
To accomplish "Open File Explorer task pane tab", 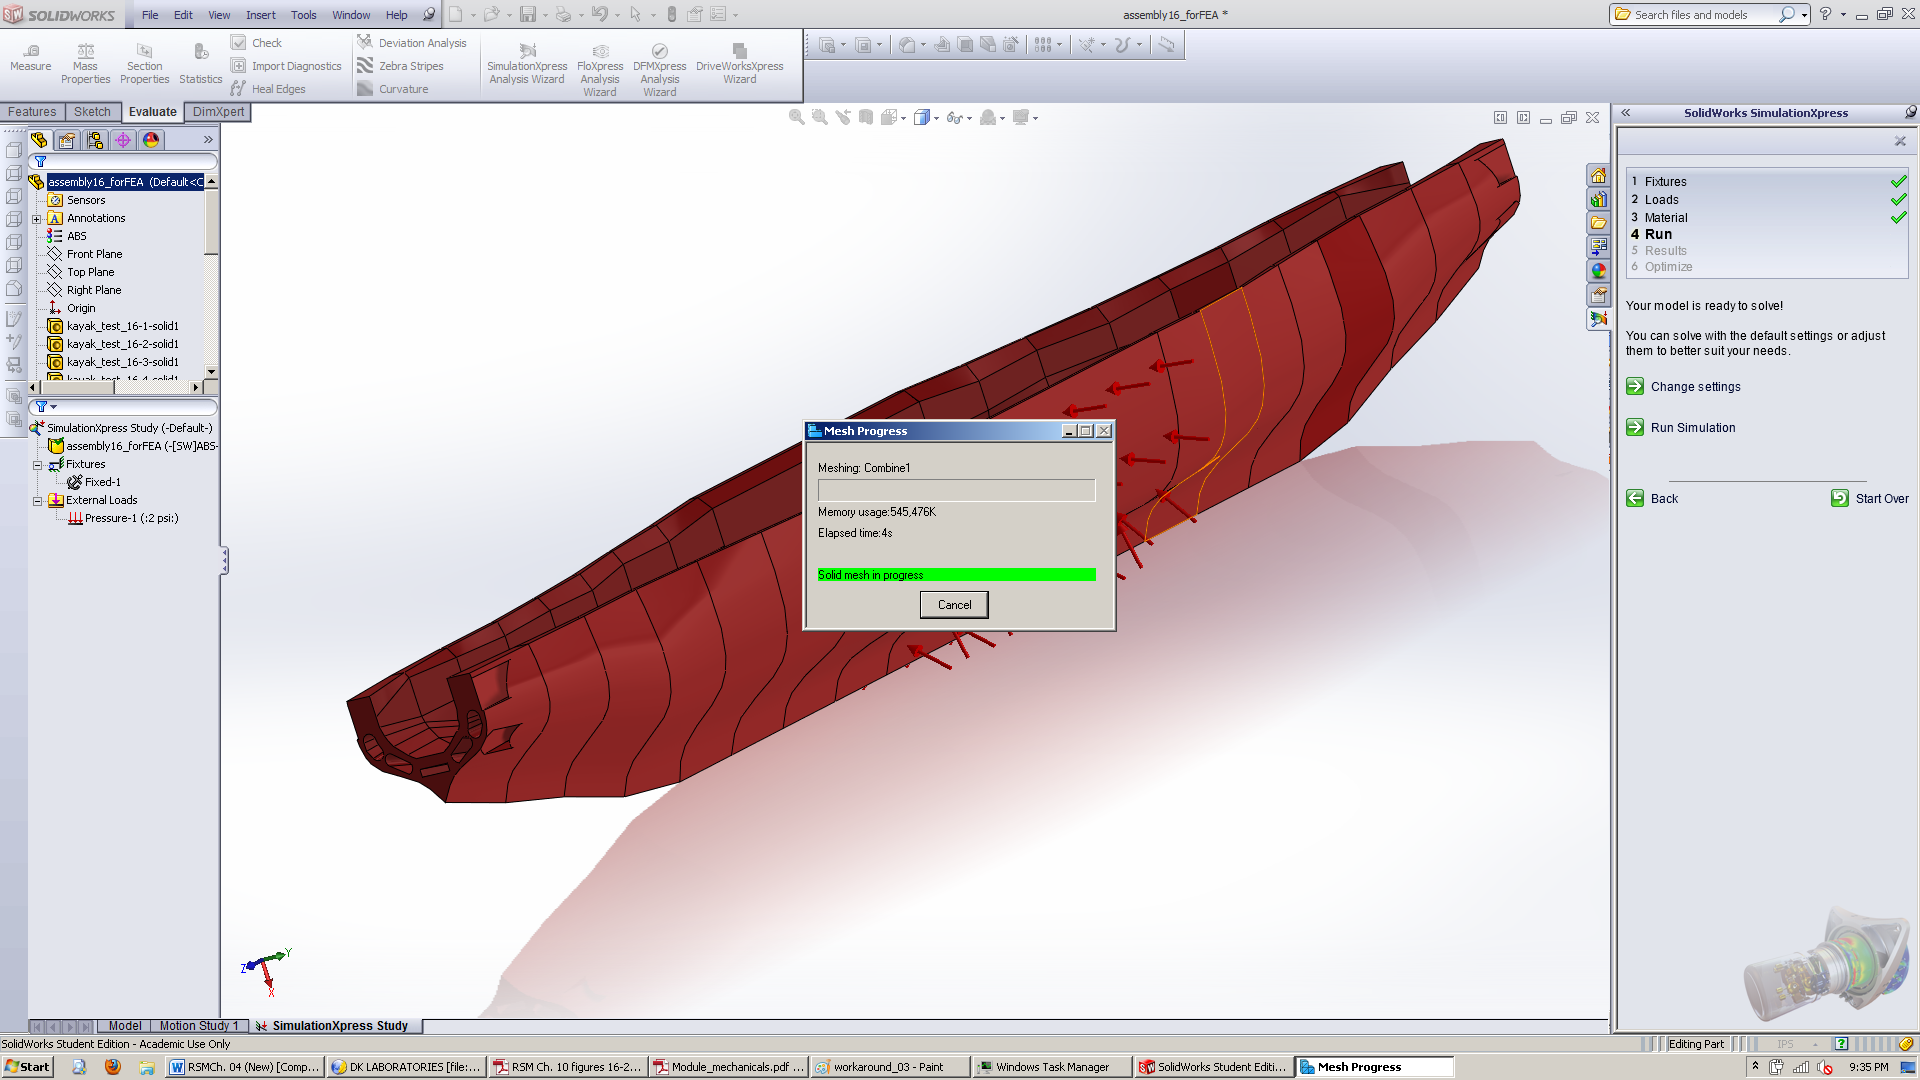I will point(1598,224).
